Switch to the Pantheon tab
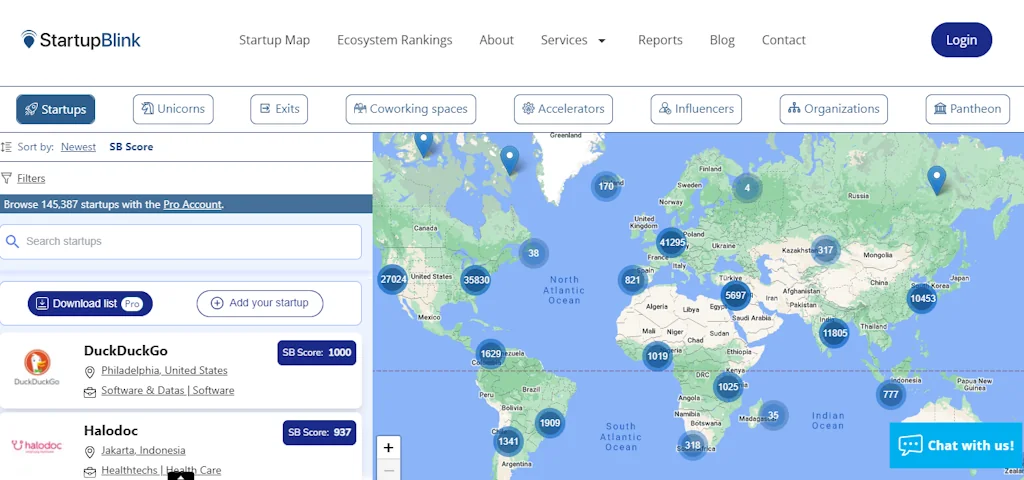Viewport: 1024px width, 480px height. pyautogui.click(x=968, y=109)
